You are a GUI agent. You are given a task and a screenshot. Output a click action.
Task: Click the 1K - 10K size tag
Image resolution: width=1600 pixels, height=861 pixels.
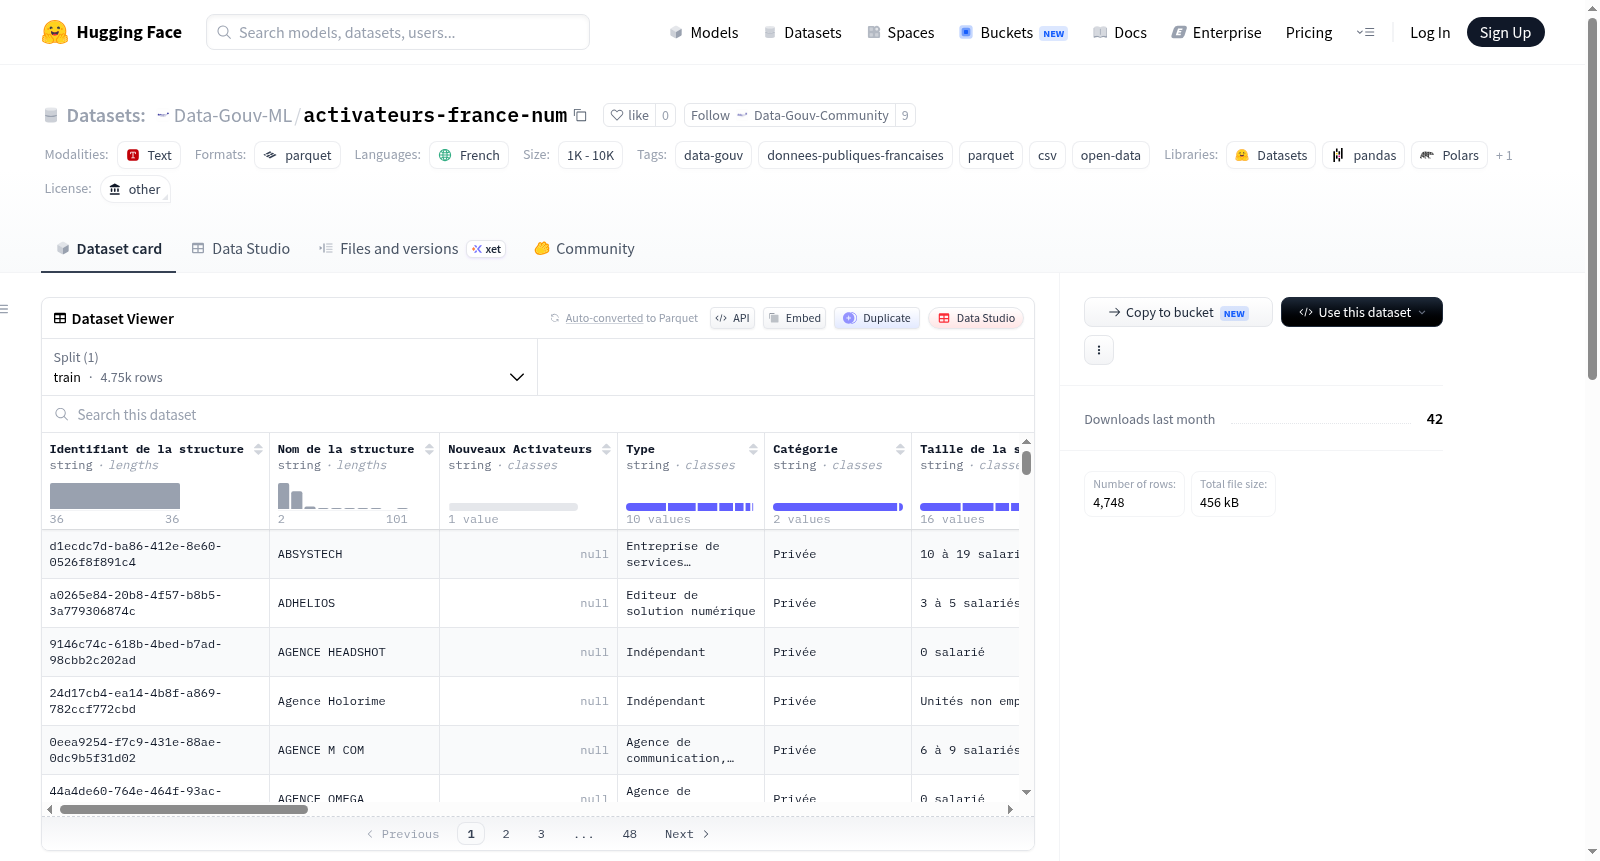click(x=590, y=155)
